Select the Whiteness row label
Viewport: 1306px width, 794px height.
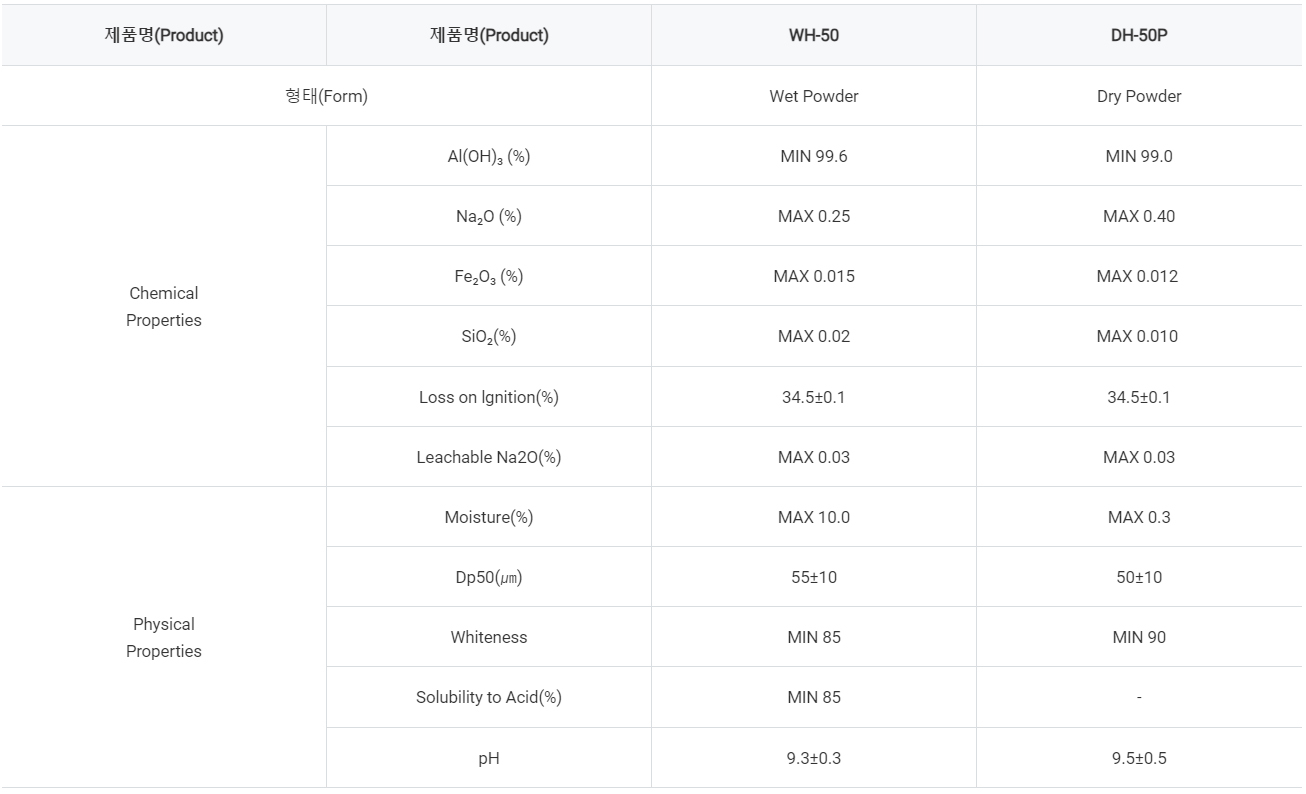tap(488, 637)
